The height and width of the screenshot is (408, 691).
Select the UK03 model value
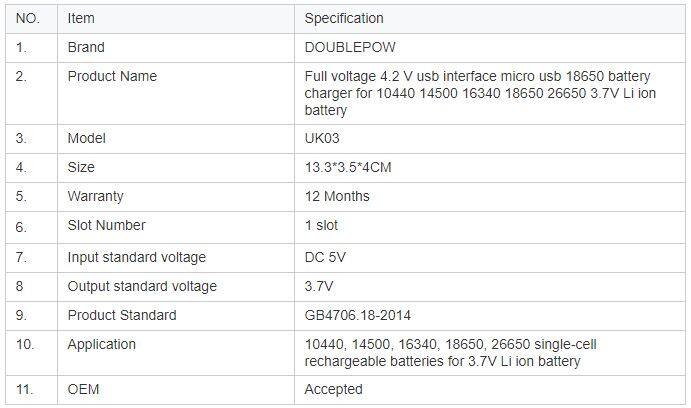coord(322,138)
